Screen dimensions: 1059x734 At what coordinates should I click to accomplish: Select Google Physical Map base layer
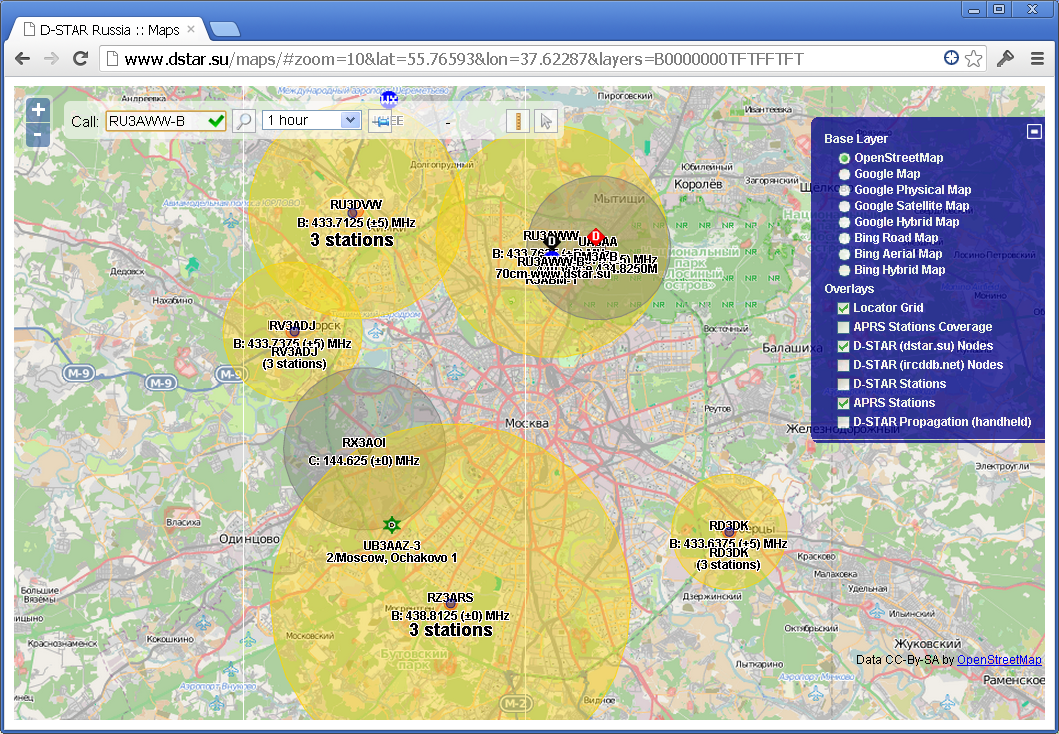pos(844,190)
